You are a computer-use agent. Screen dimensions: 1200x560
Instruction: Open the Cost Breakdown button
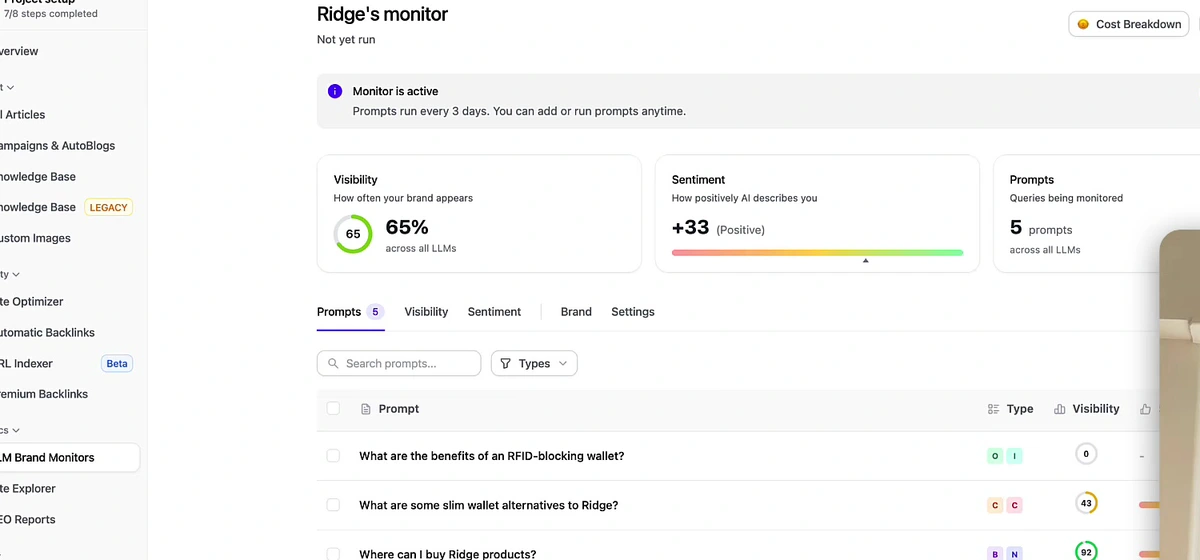1128,24
